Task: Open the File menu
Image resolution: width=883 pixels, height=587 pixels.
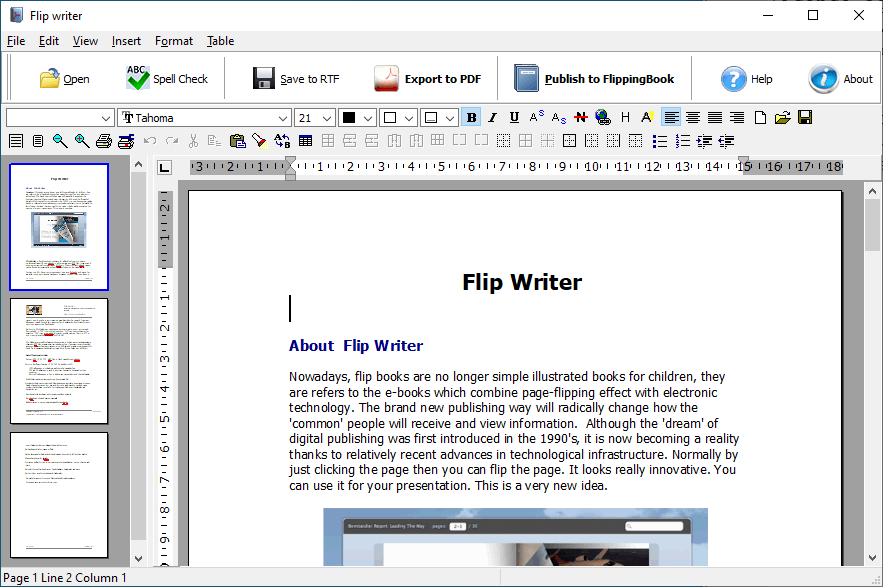Action: pos(16,41)
